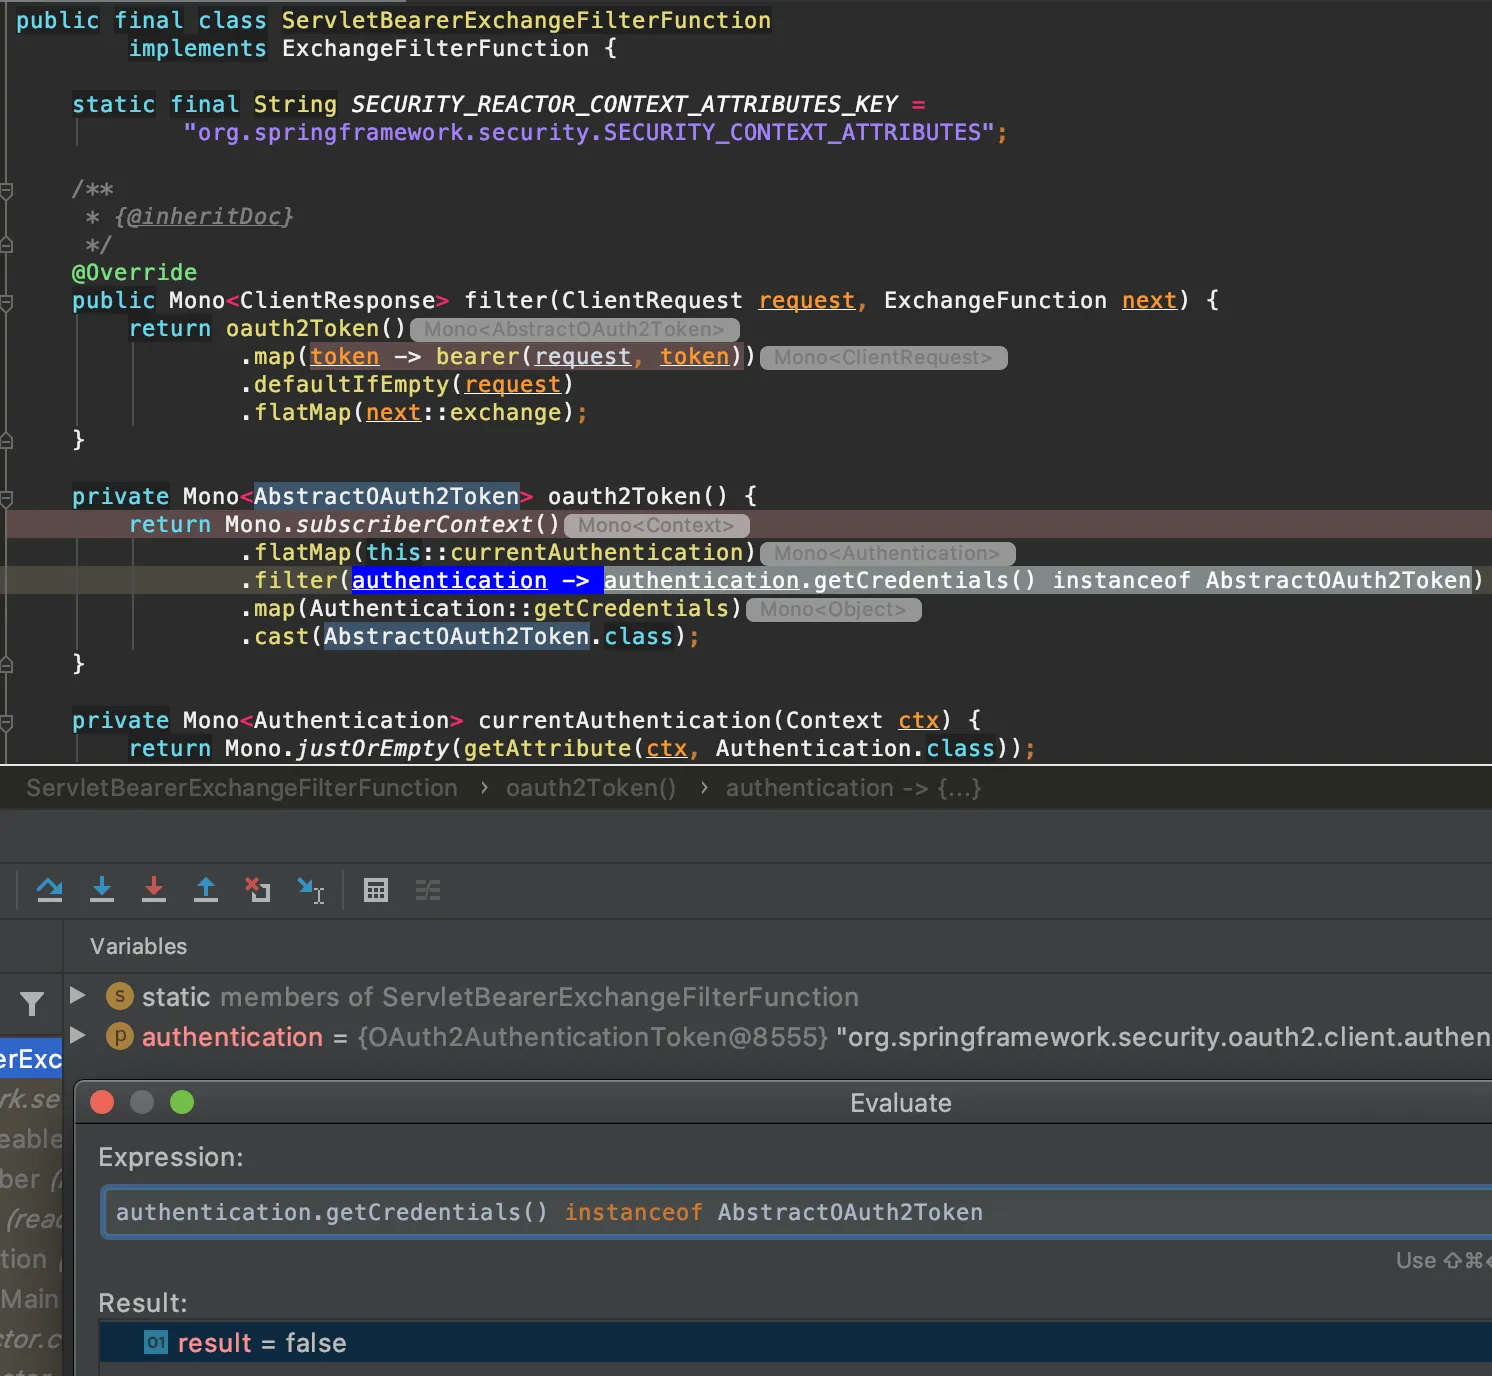Click the Variables panel label
This screenshot has width=1492, height=1376.
point(139,946)
